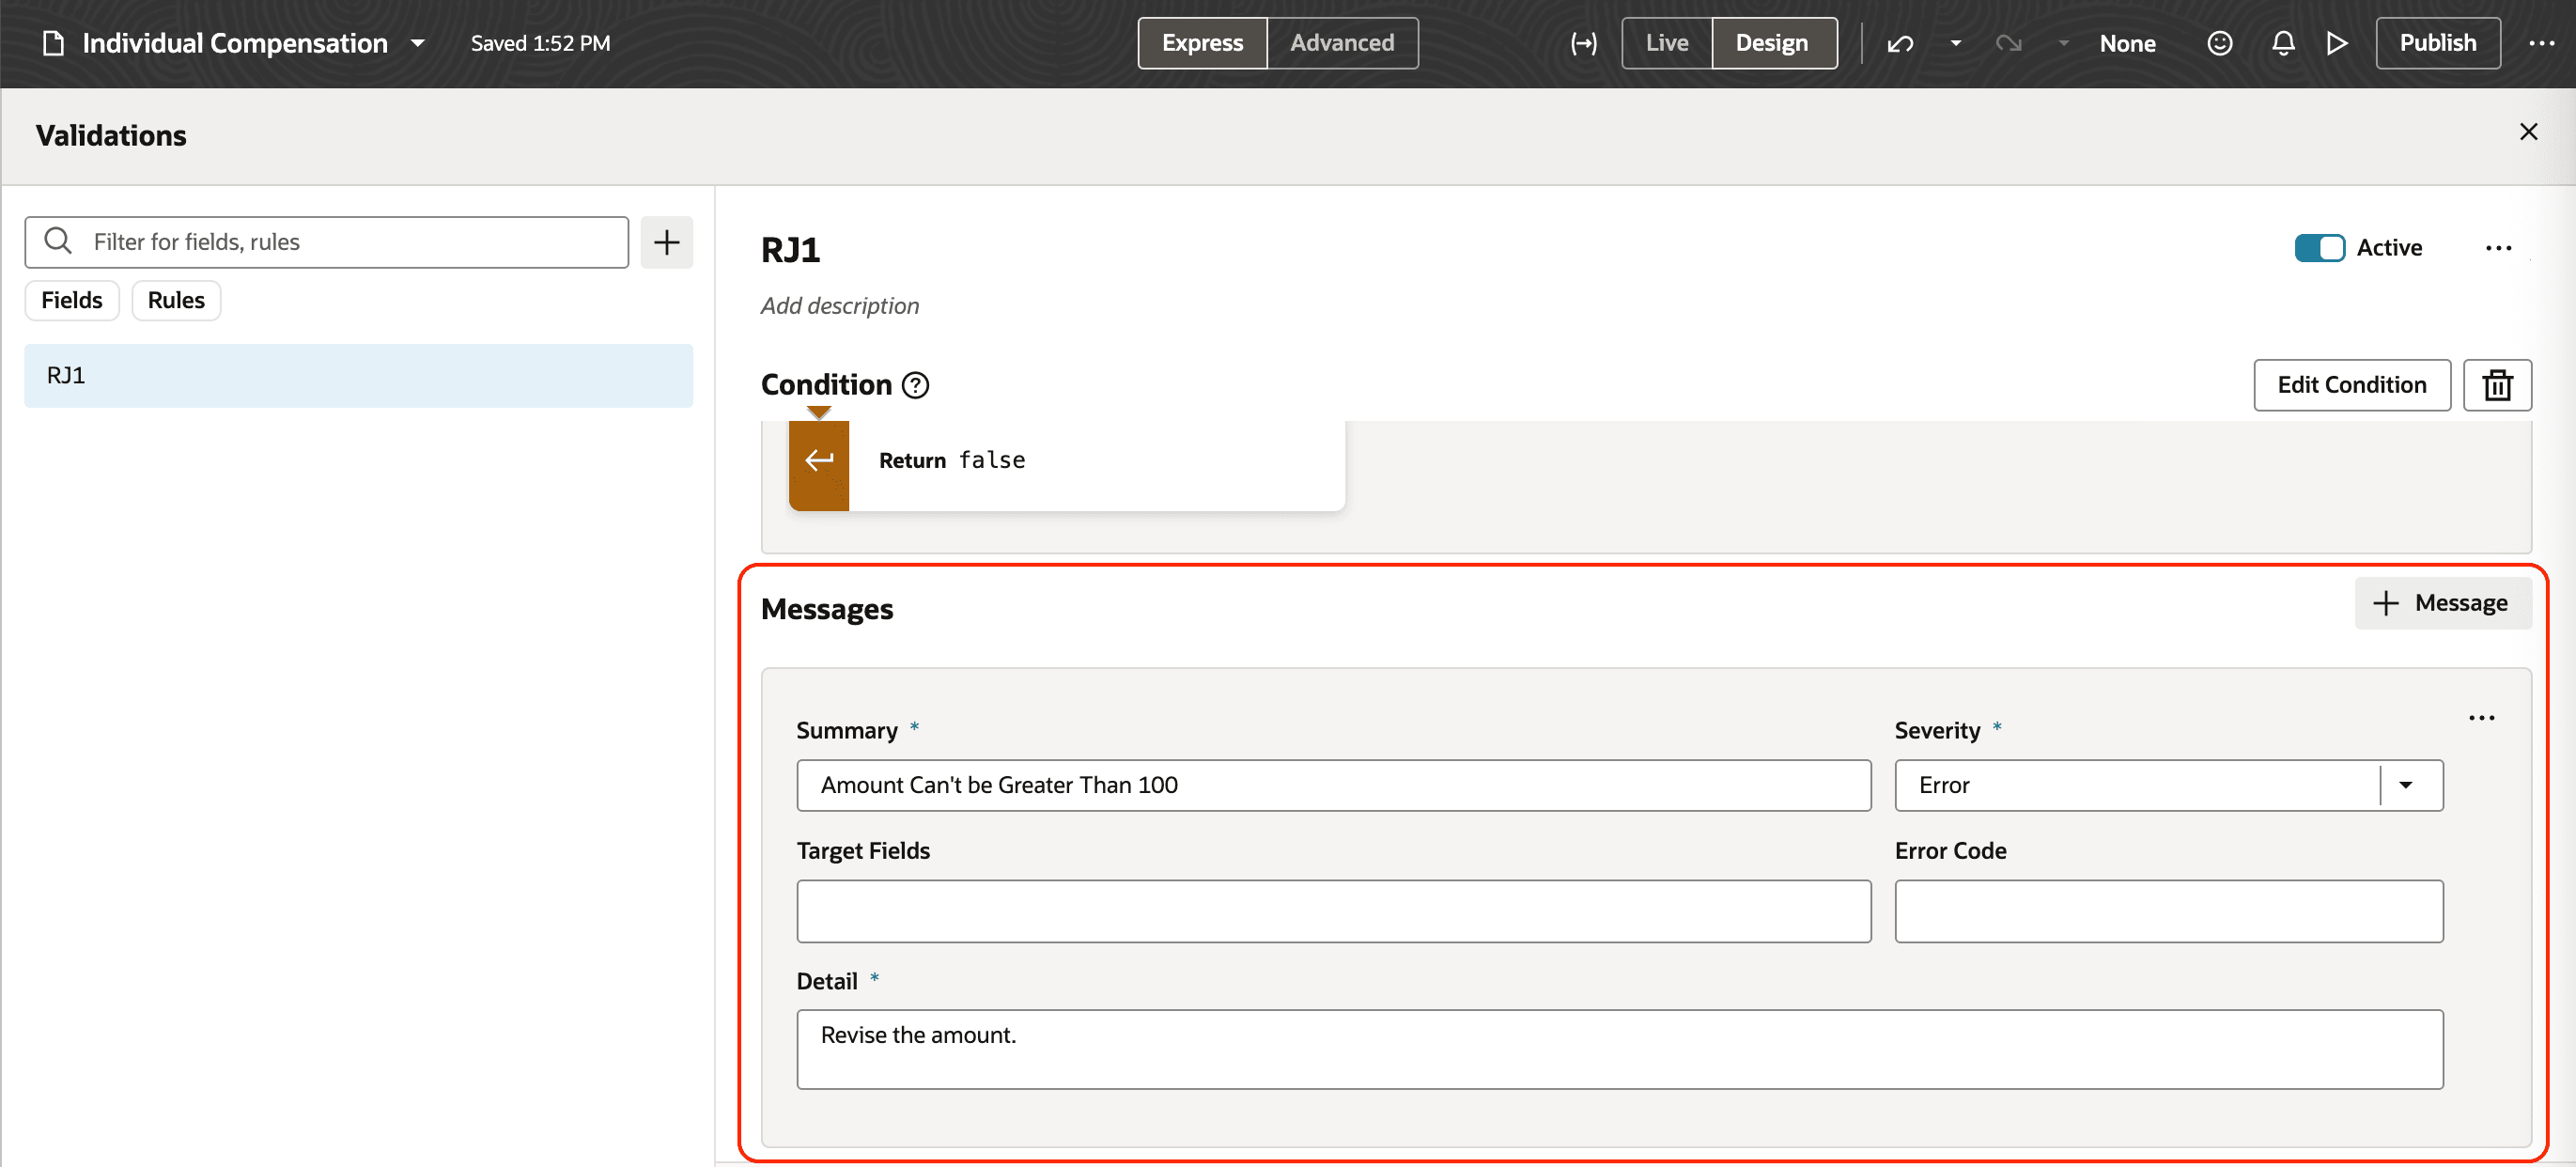2576x1167 pixels.
Task: Add a new message with the Message button
Action: pos(2442,602)
